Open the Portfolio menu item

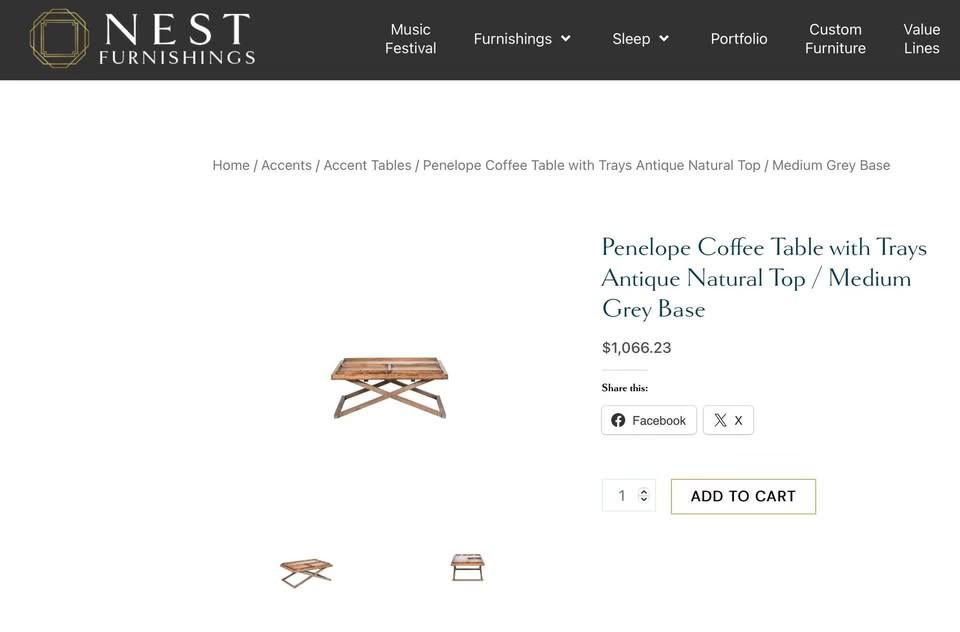pyautogui.click(x=739, y=39)
